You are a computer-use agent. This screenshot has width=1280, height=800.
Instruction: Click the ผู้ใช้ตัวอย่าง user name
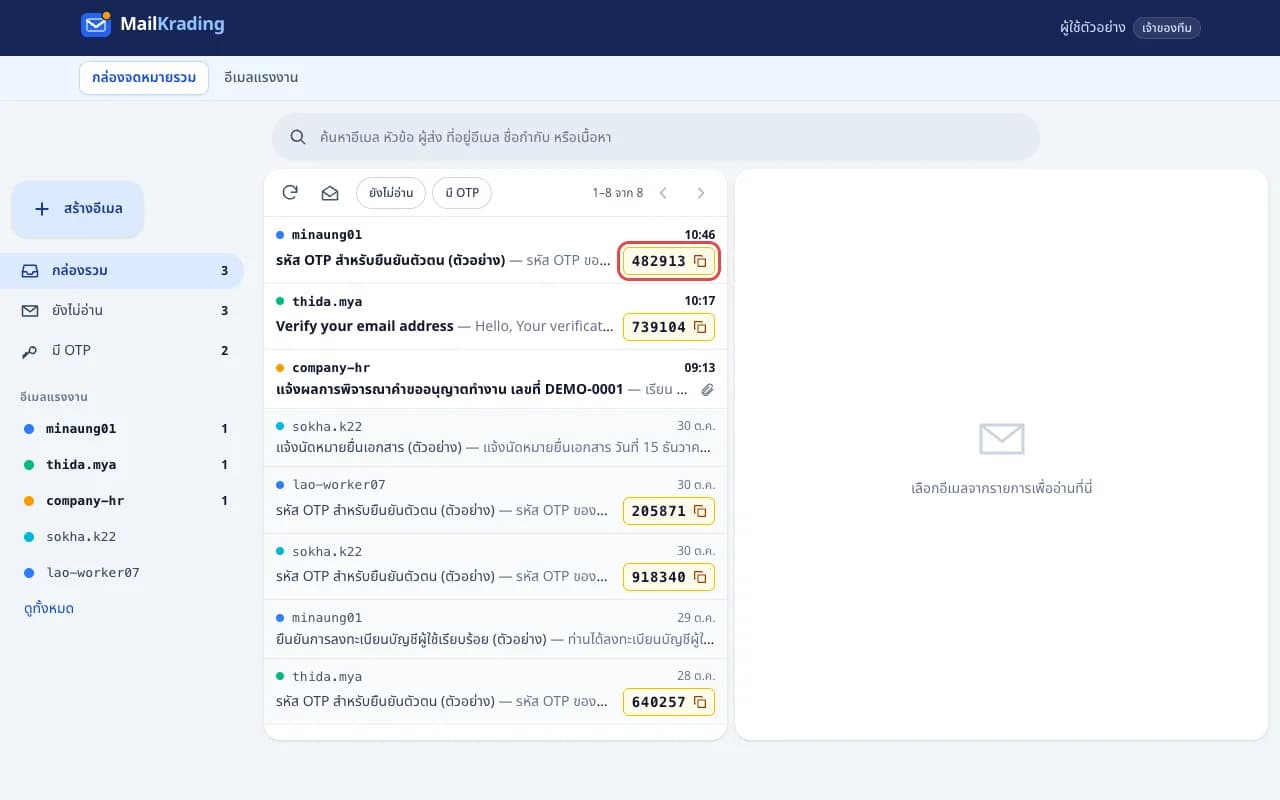pyautogui.click(x=1093, y=28)
